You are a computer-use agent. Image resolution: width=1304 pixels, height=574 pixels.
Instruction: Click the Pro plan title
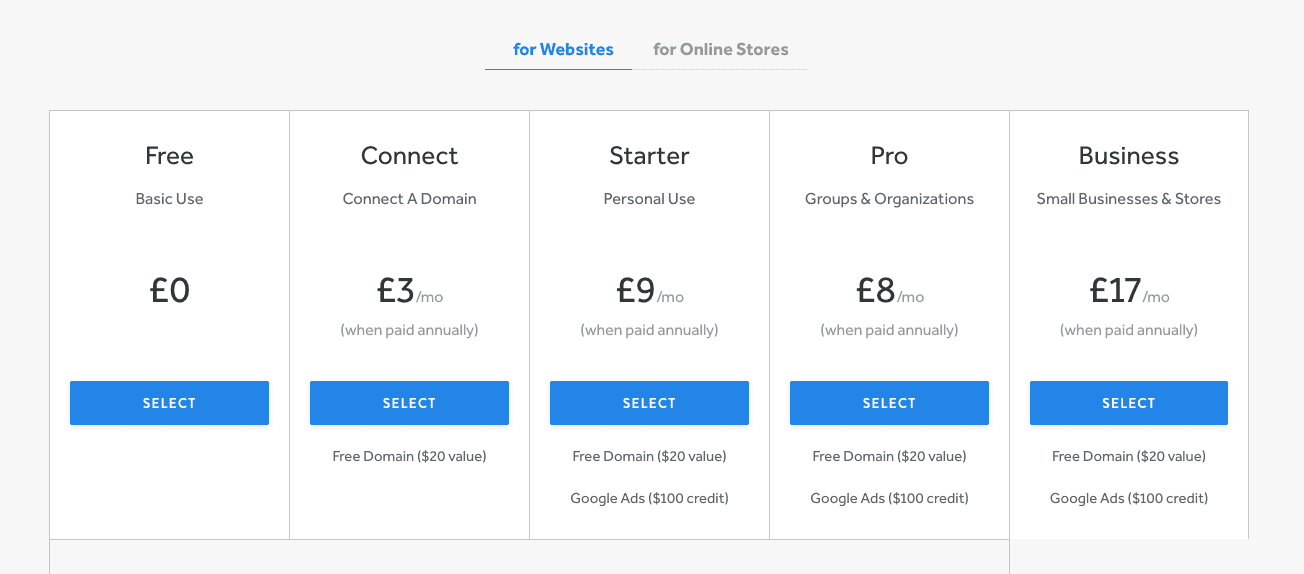click(889, 156)
